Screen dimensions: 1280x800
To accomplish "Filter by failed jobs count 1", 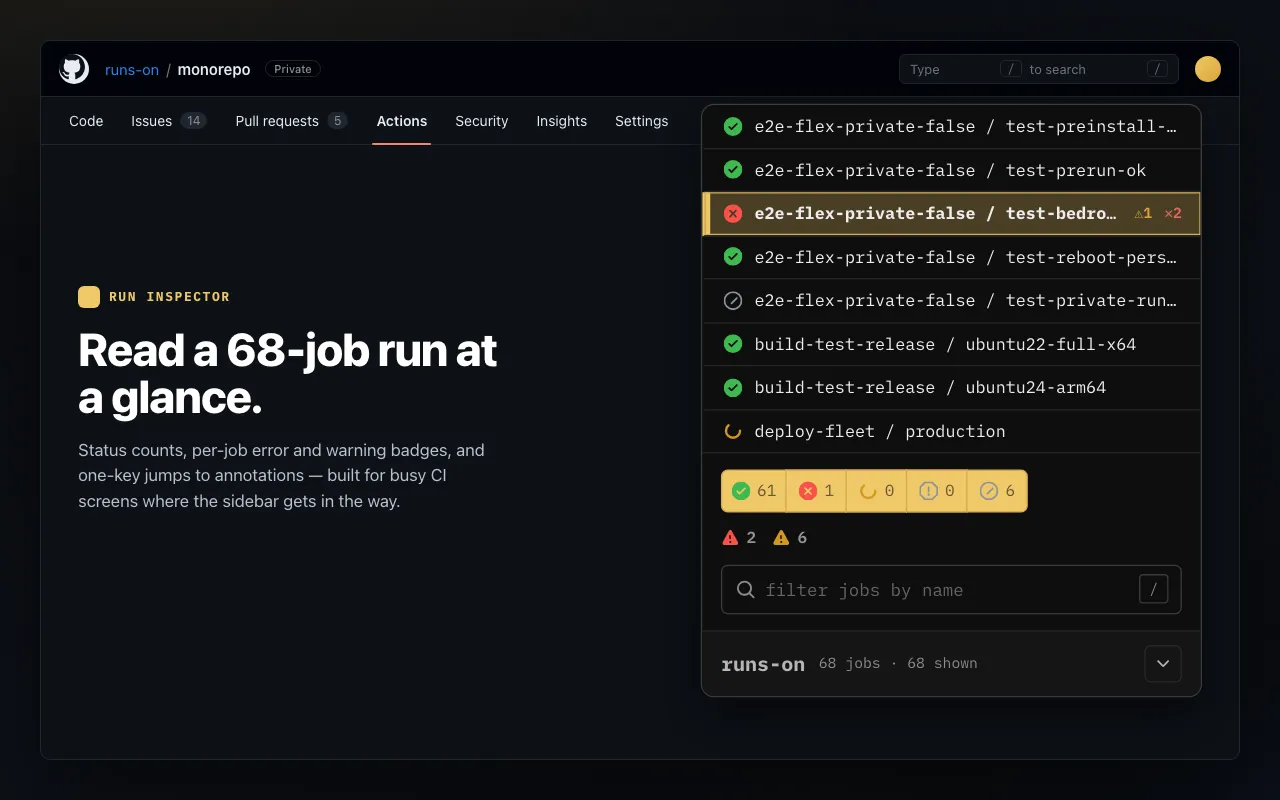I will click(x=816, y=491).
